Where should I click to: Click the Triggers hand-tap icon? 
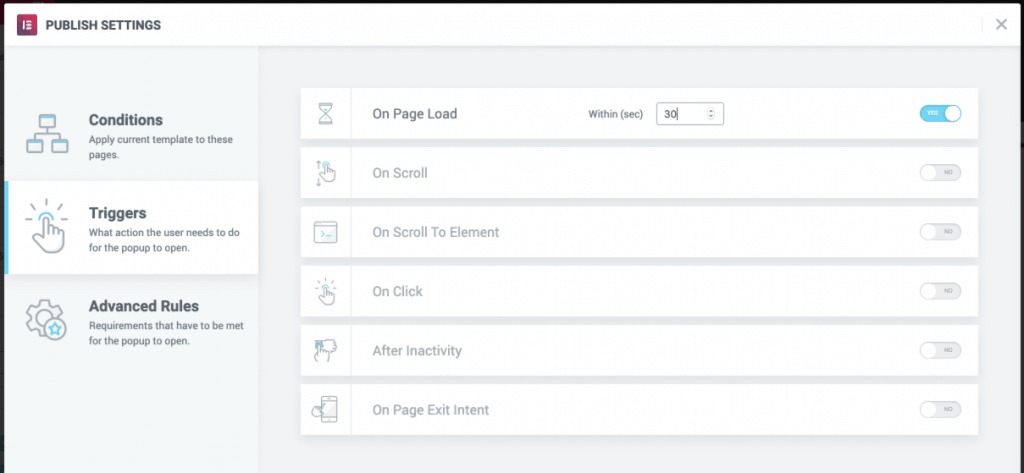(46, 226)
